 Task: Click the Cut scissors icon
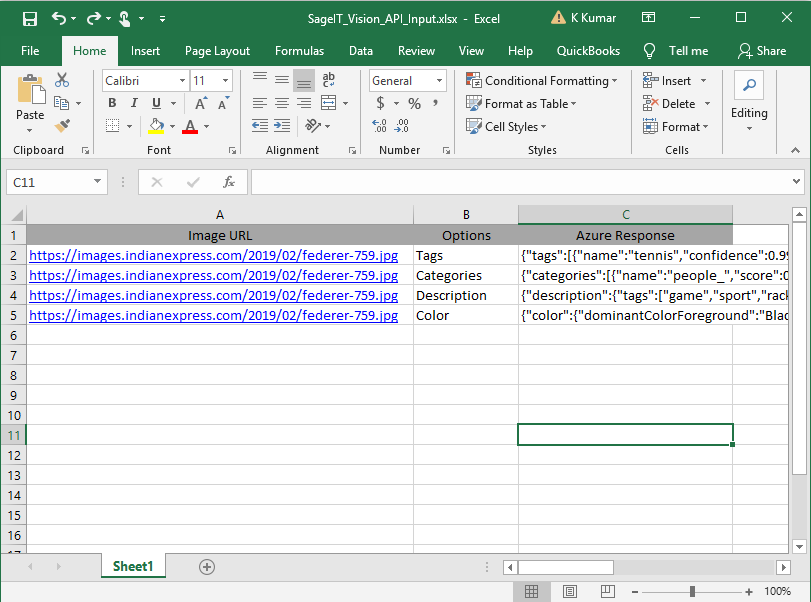click(x=63, y=80)
